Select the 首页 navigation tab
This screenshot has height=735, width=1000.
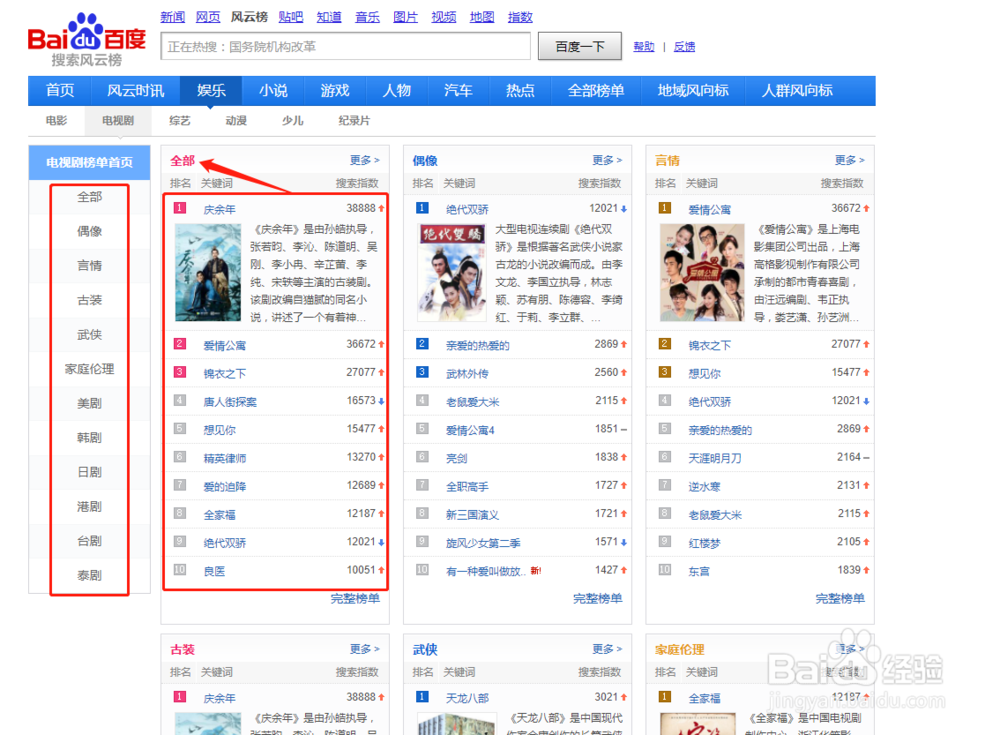60,91
